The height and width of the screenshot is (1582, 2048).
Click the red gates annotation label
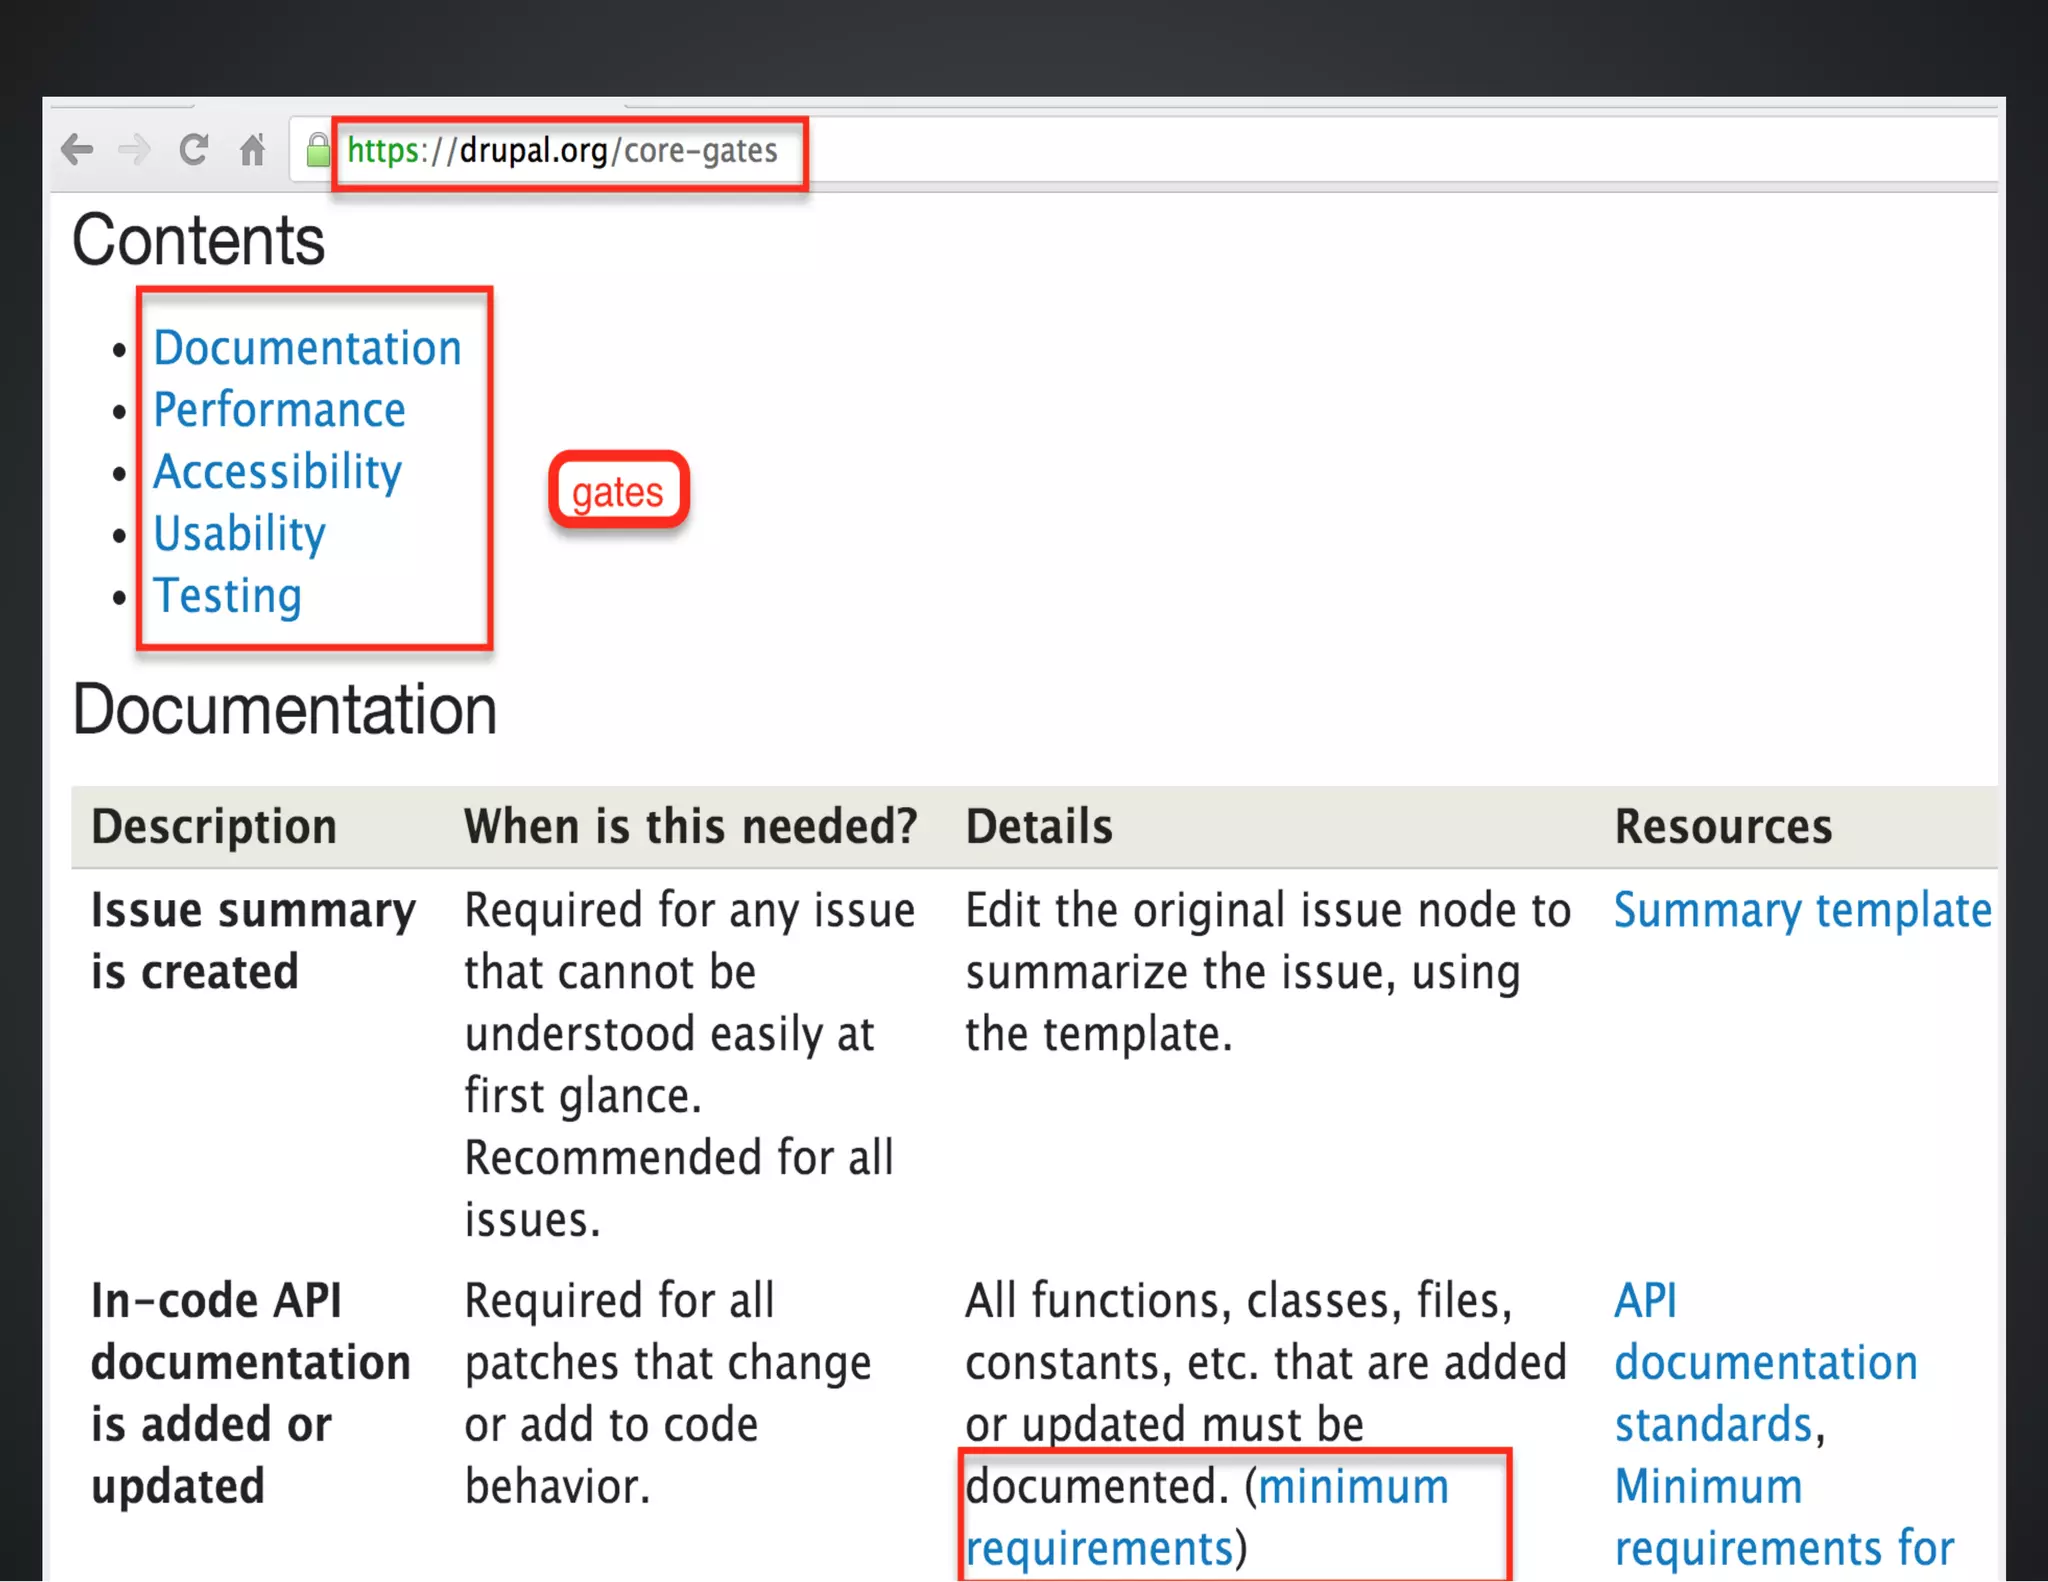click(x=618, y=491)
